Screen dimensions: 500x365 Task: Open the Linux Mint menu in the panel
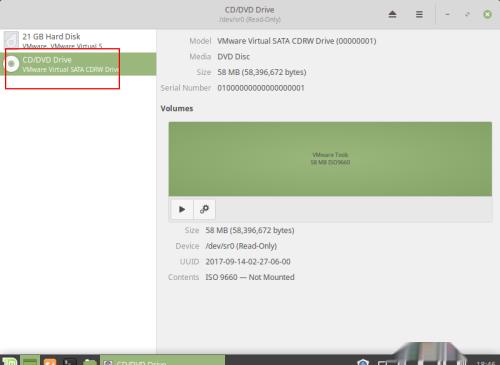(9, 361)
